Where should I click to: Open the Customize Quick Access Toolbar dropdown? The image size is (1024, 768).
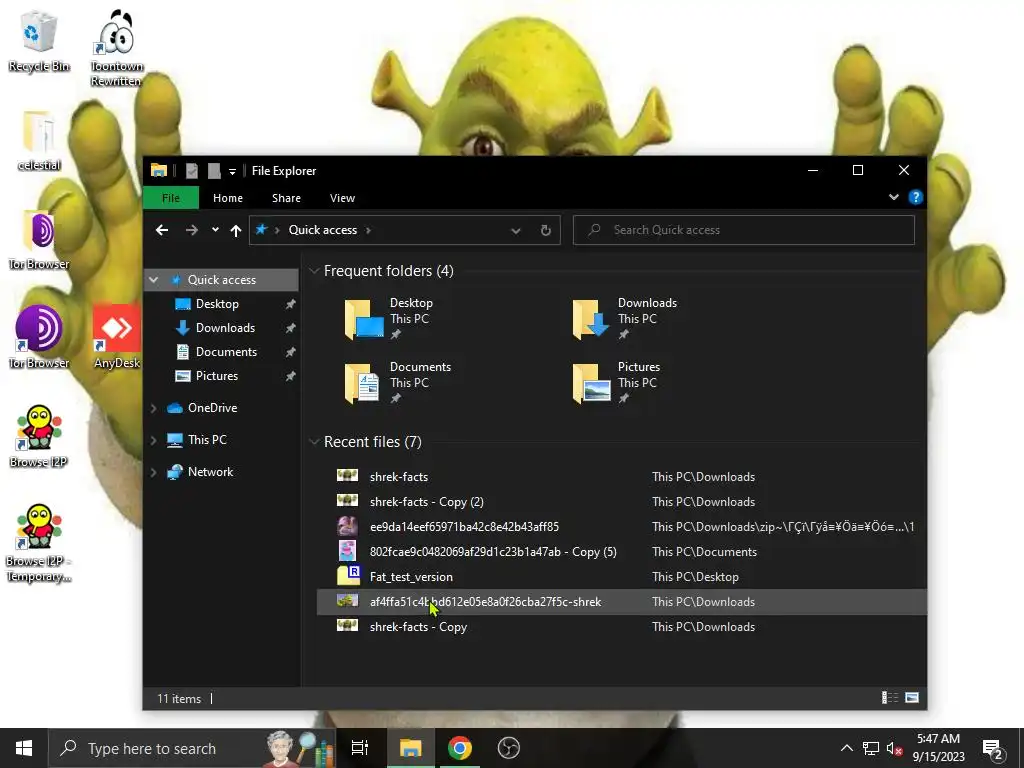click(232, 172)
